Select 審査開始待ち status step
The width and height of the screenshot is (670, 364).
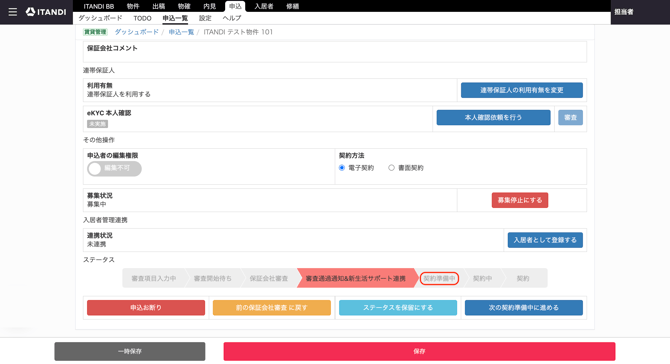pos(213,278)
